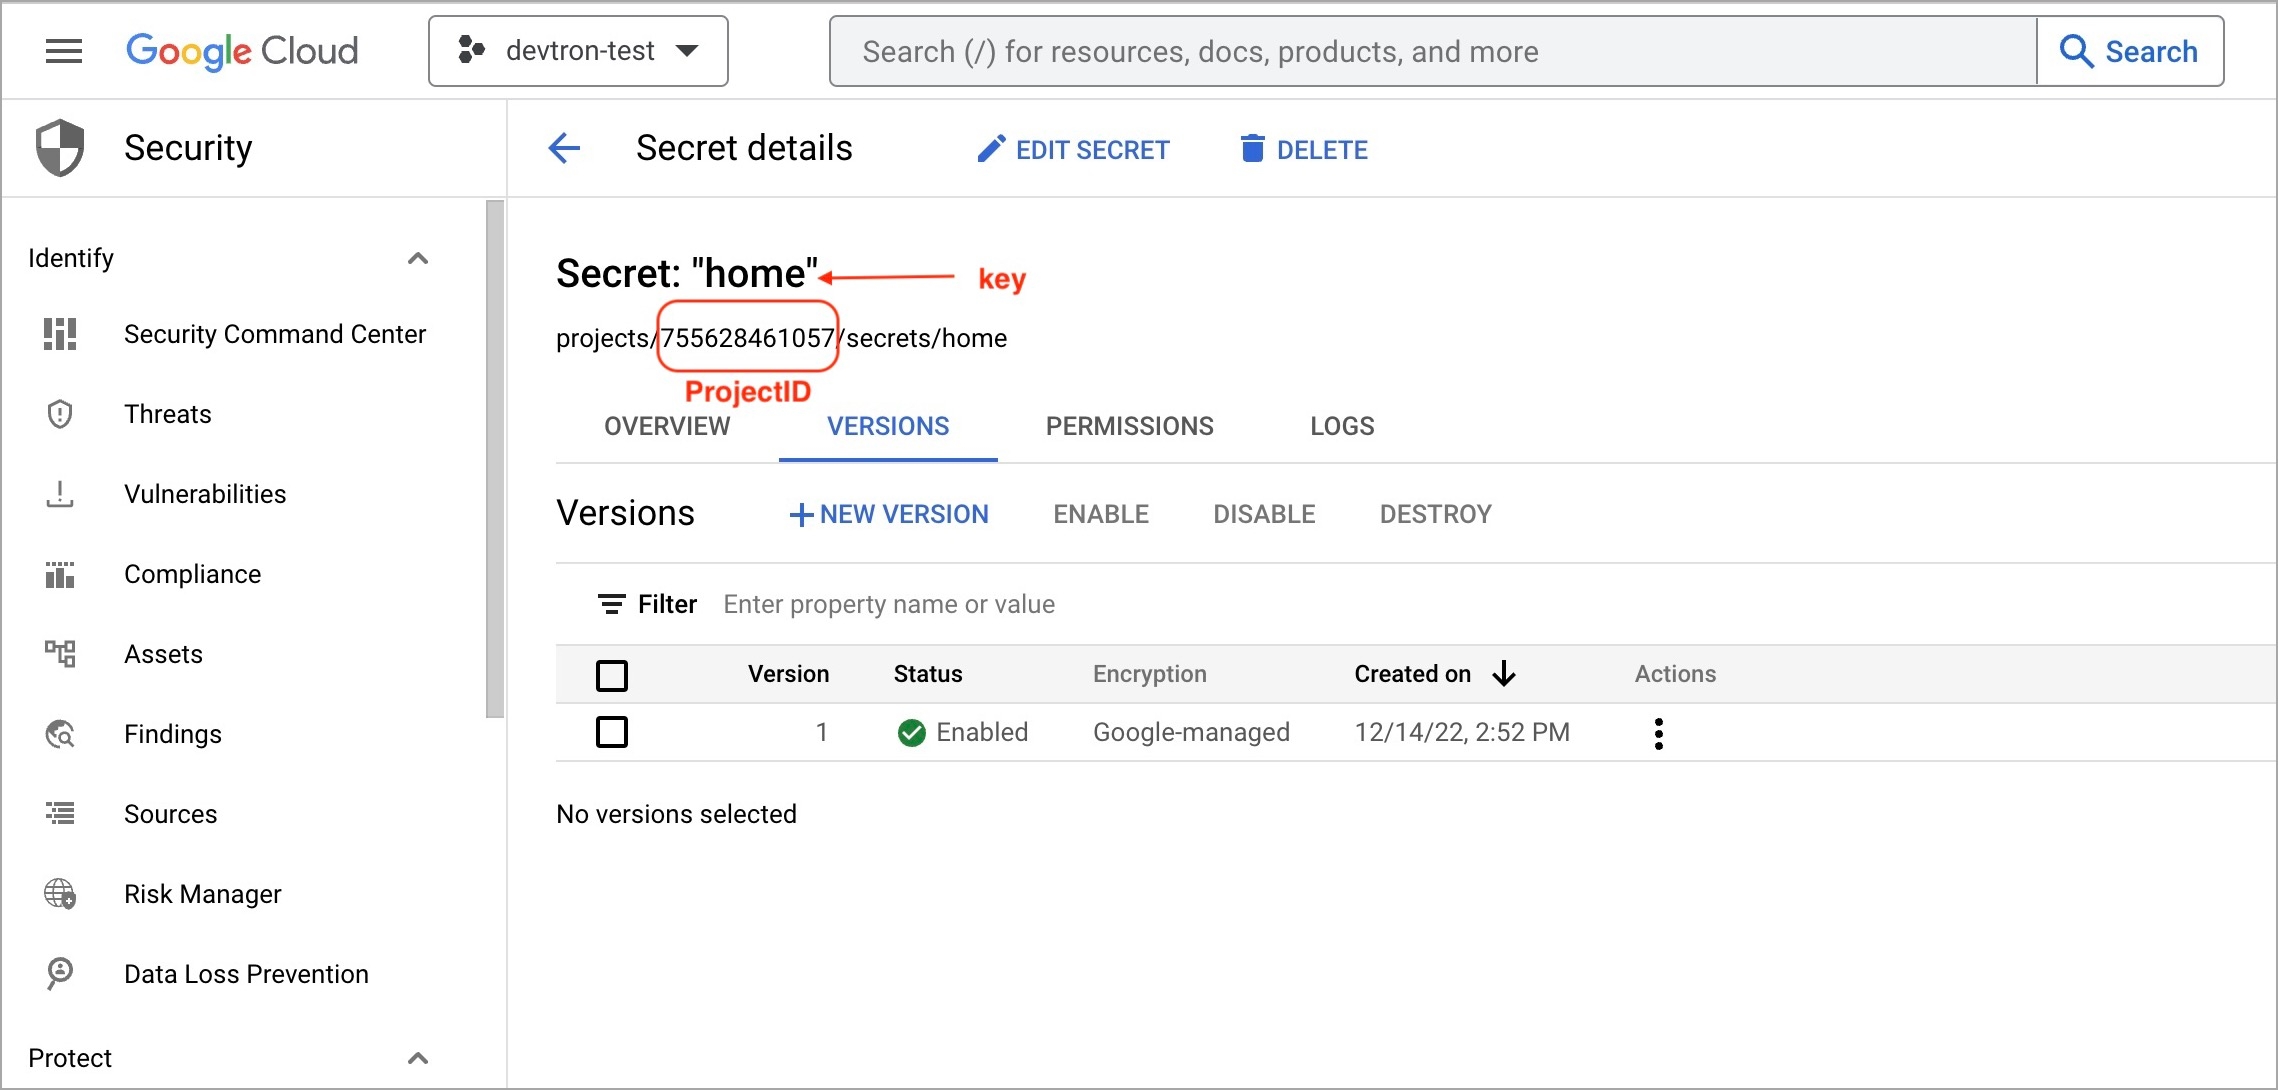
Task: Open Threats from the shield icon
Action: [x=60, y=414]
